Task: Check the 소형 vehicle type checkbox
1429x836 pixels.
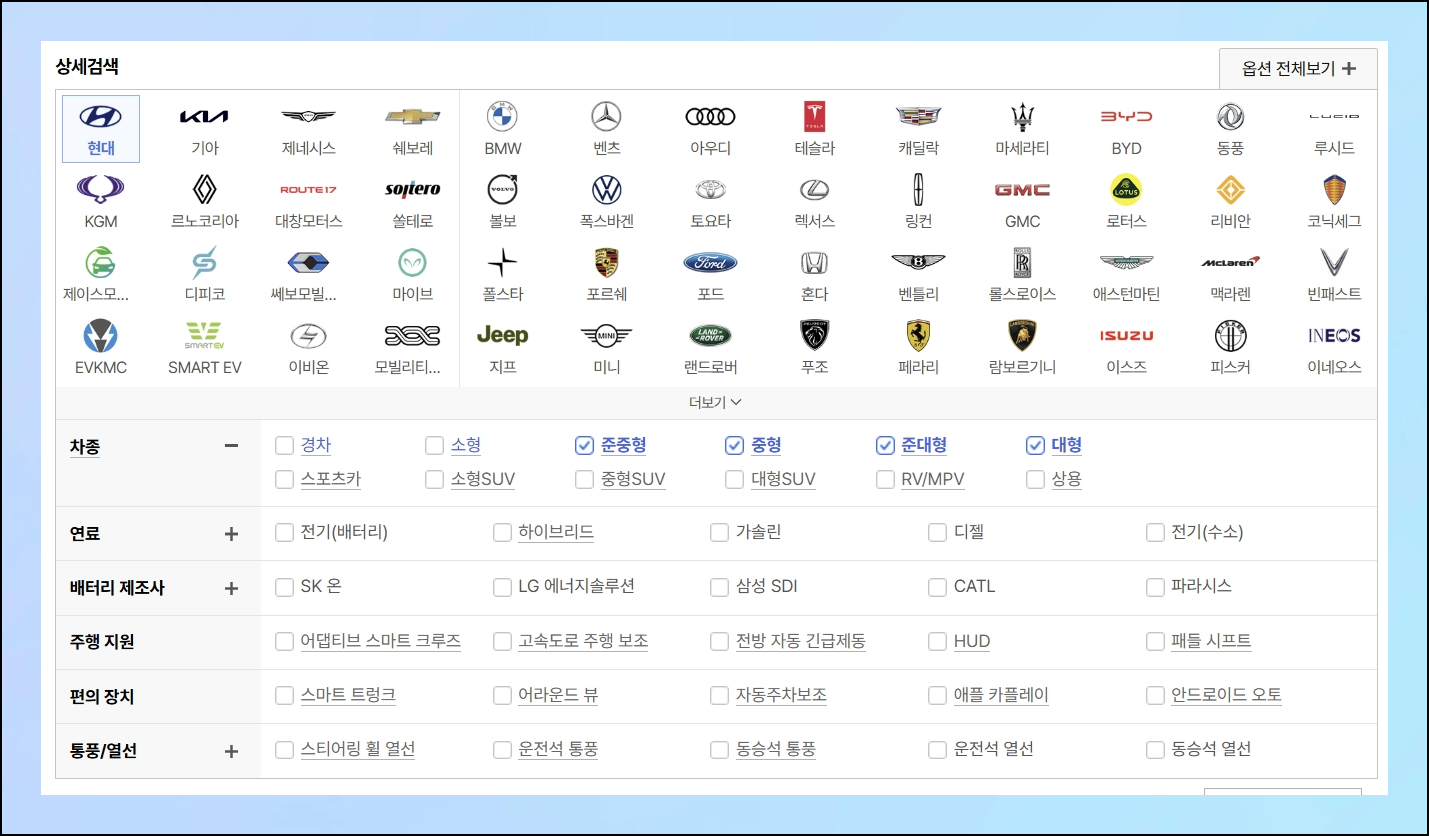Action: (434, 445)
